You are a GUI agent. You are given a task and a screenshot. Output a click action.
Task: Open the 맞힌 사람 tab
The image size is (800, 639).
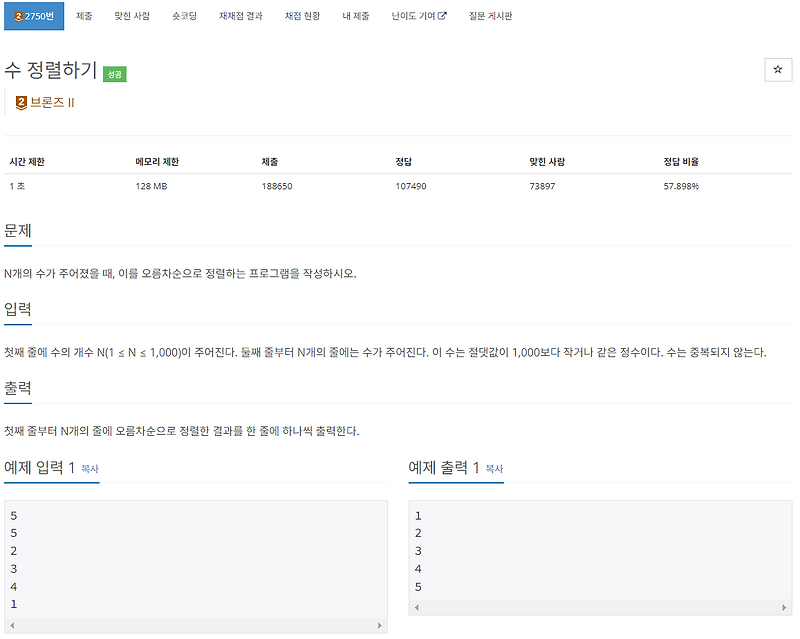pos(132,16)
